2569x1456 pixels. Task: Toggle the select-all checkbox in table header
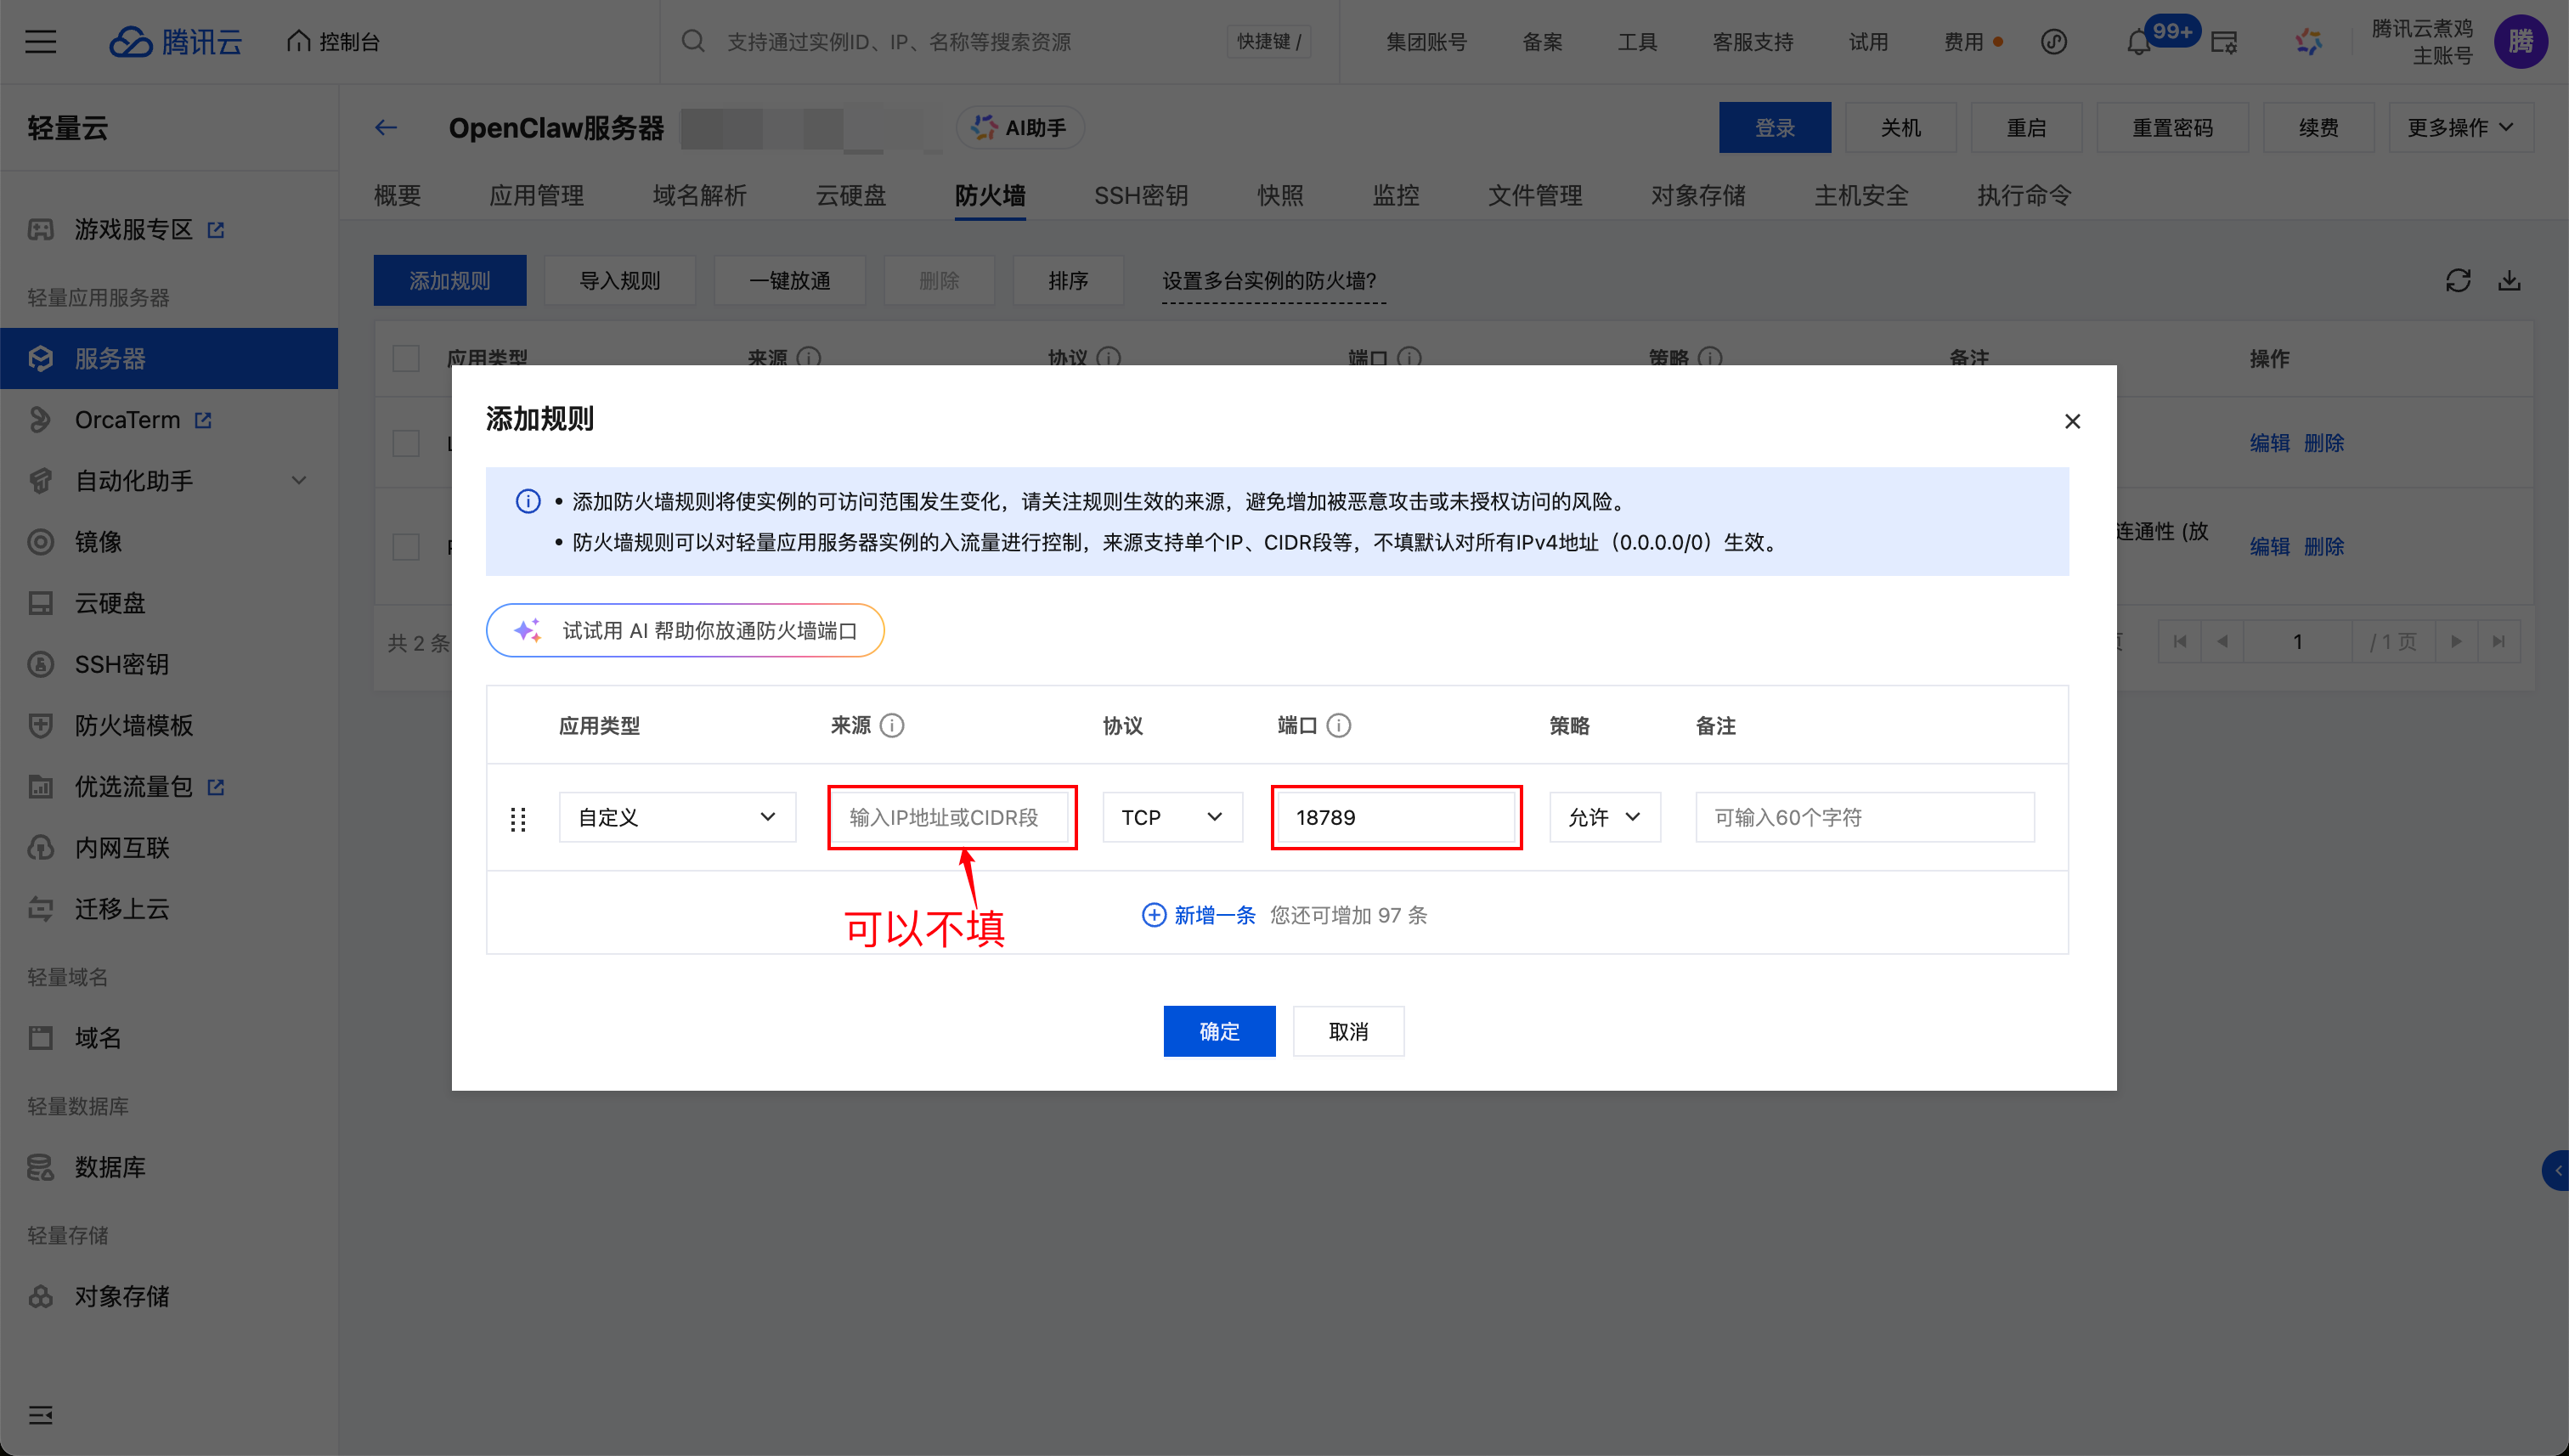pyautogui.click(x=406, y=358)
